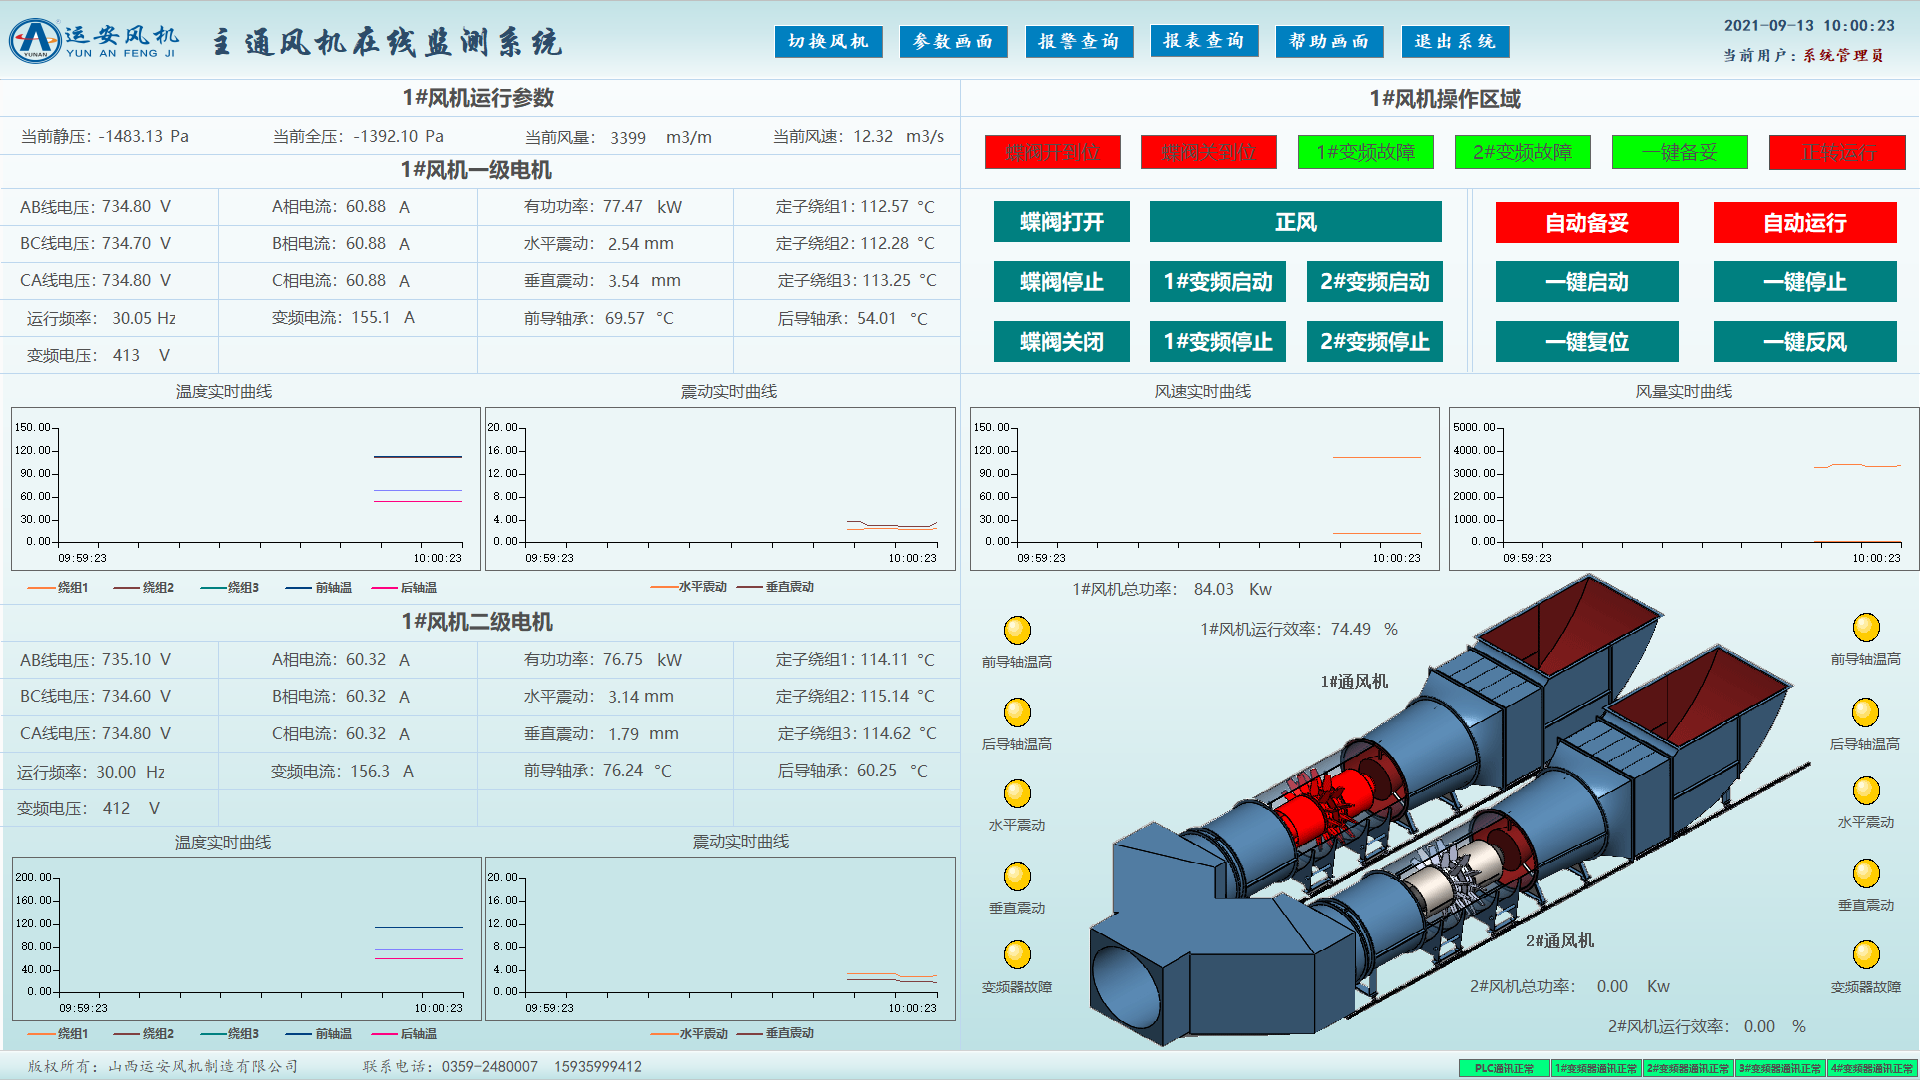This screenshot has height=1080, width=1920.
Task: Open the 报表查询 page
Action: pos(1204,41)
